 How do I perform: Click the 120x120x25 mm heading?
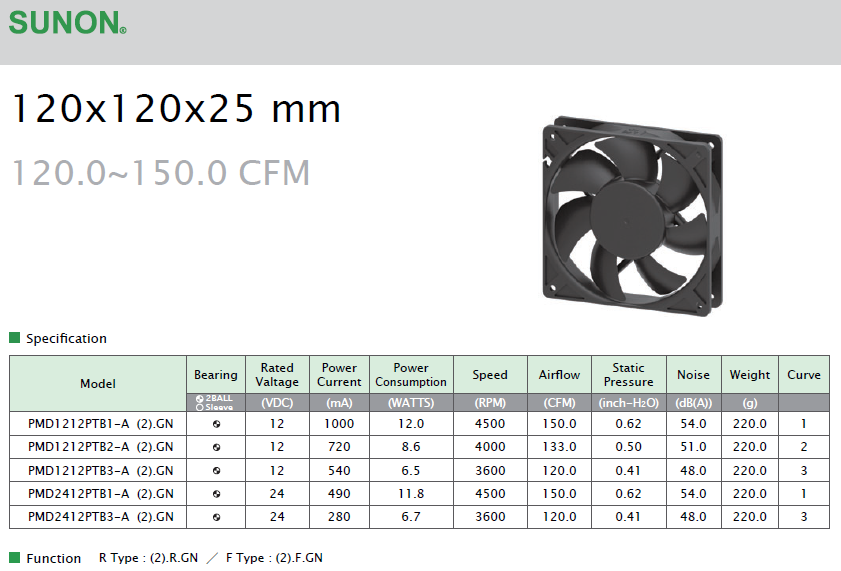tap(176, 109)
